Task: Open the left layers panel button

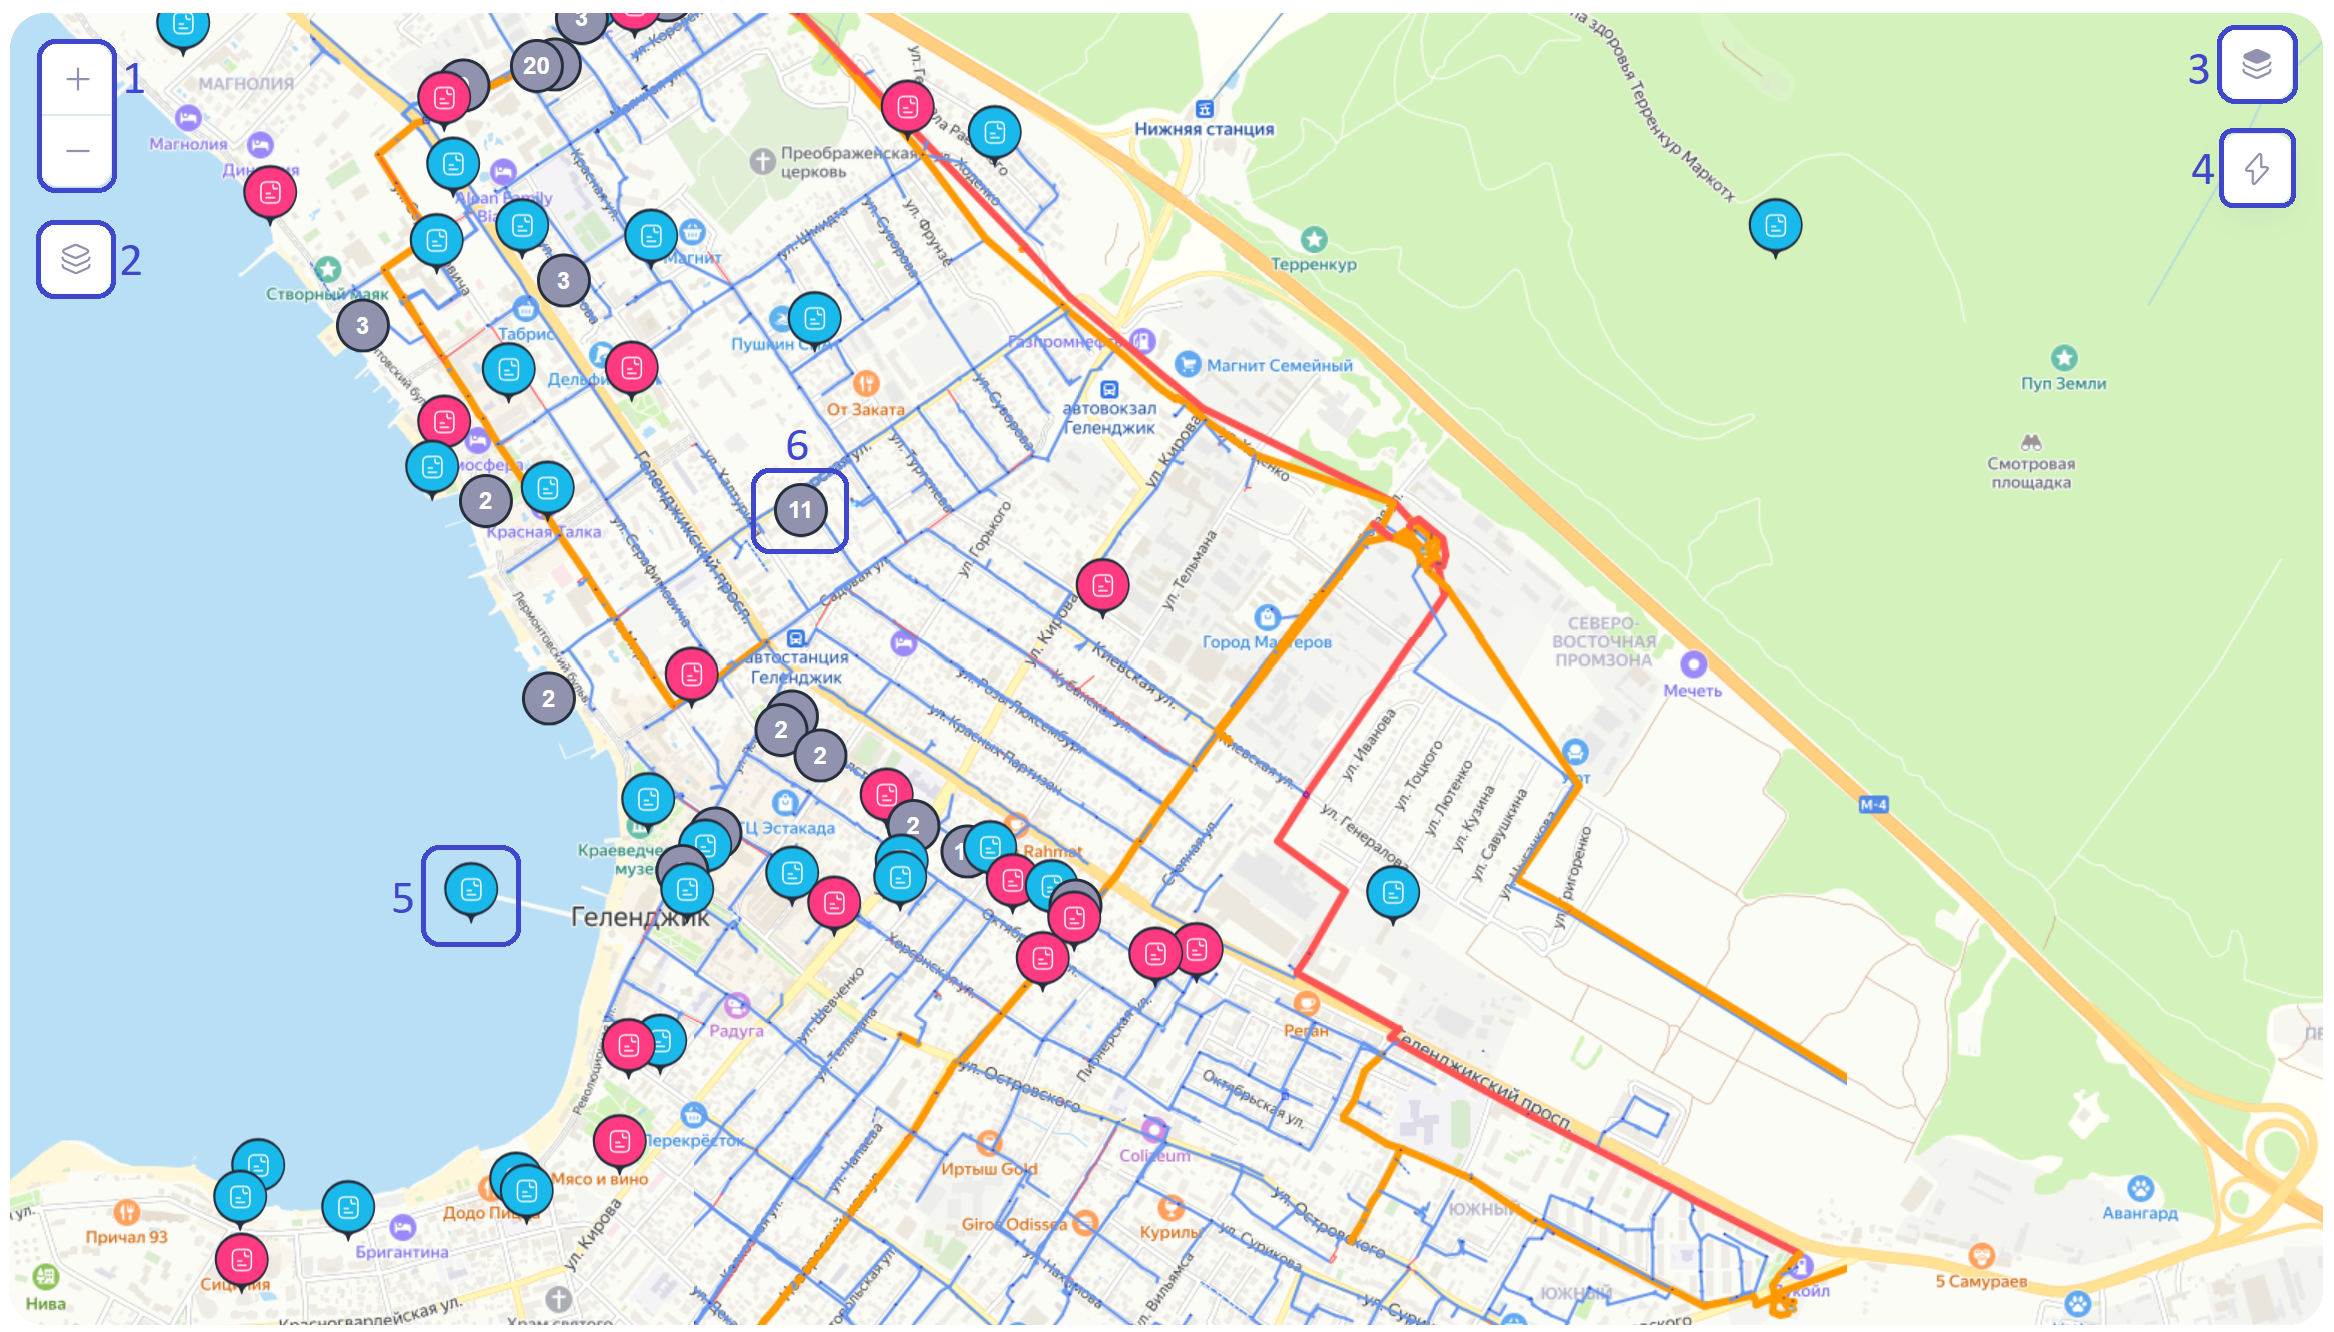Action: click(x=76, y=259)
